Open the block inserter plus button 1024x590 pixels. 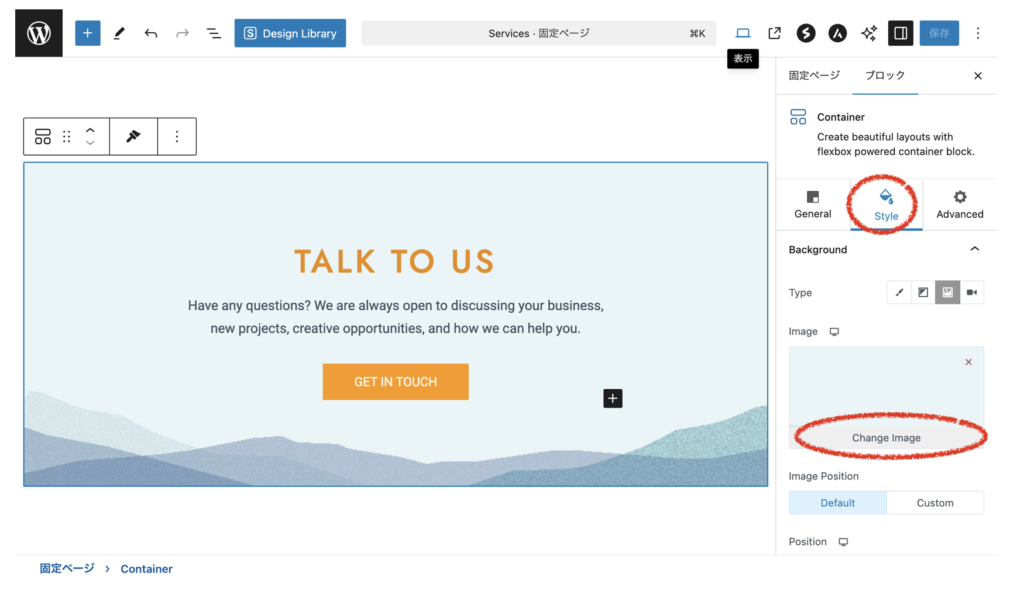(x=88, y=33)
